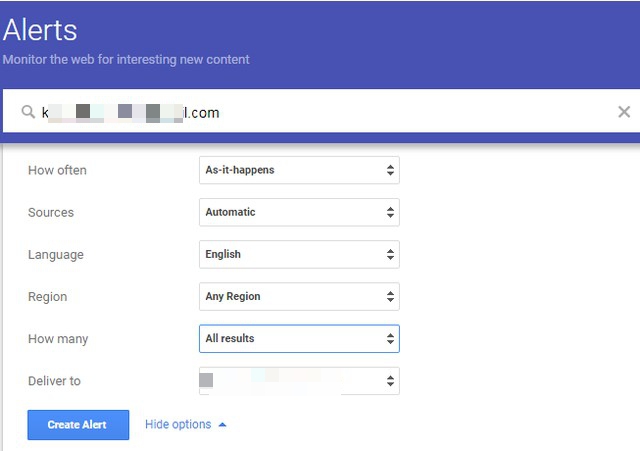Viewport: 640px width, 451px height.
Task: Clear the alert search query
Action: pos(624,112)
